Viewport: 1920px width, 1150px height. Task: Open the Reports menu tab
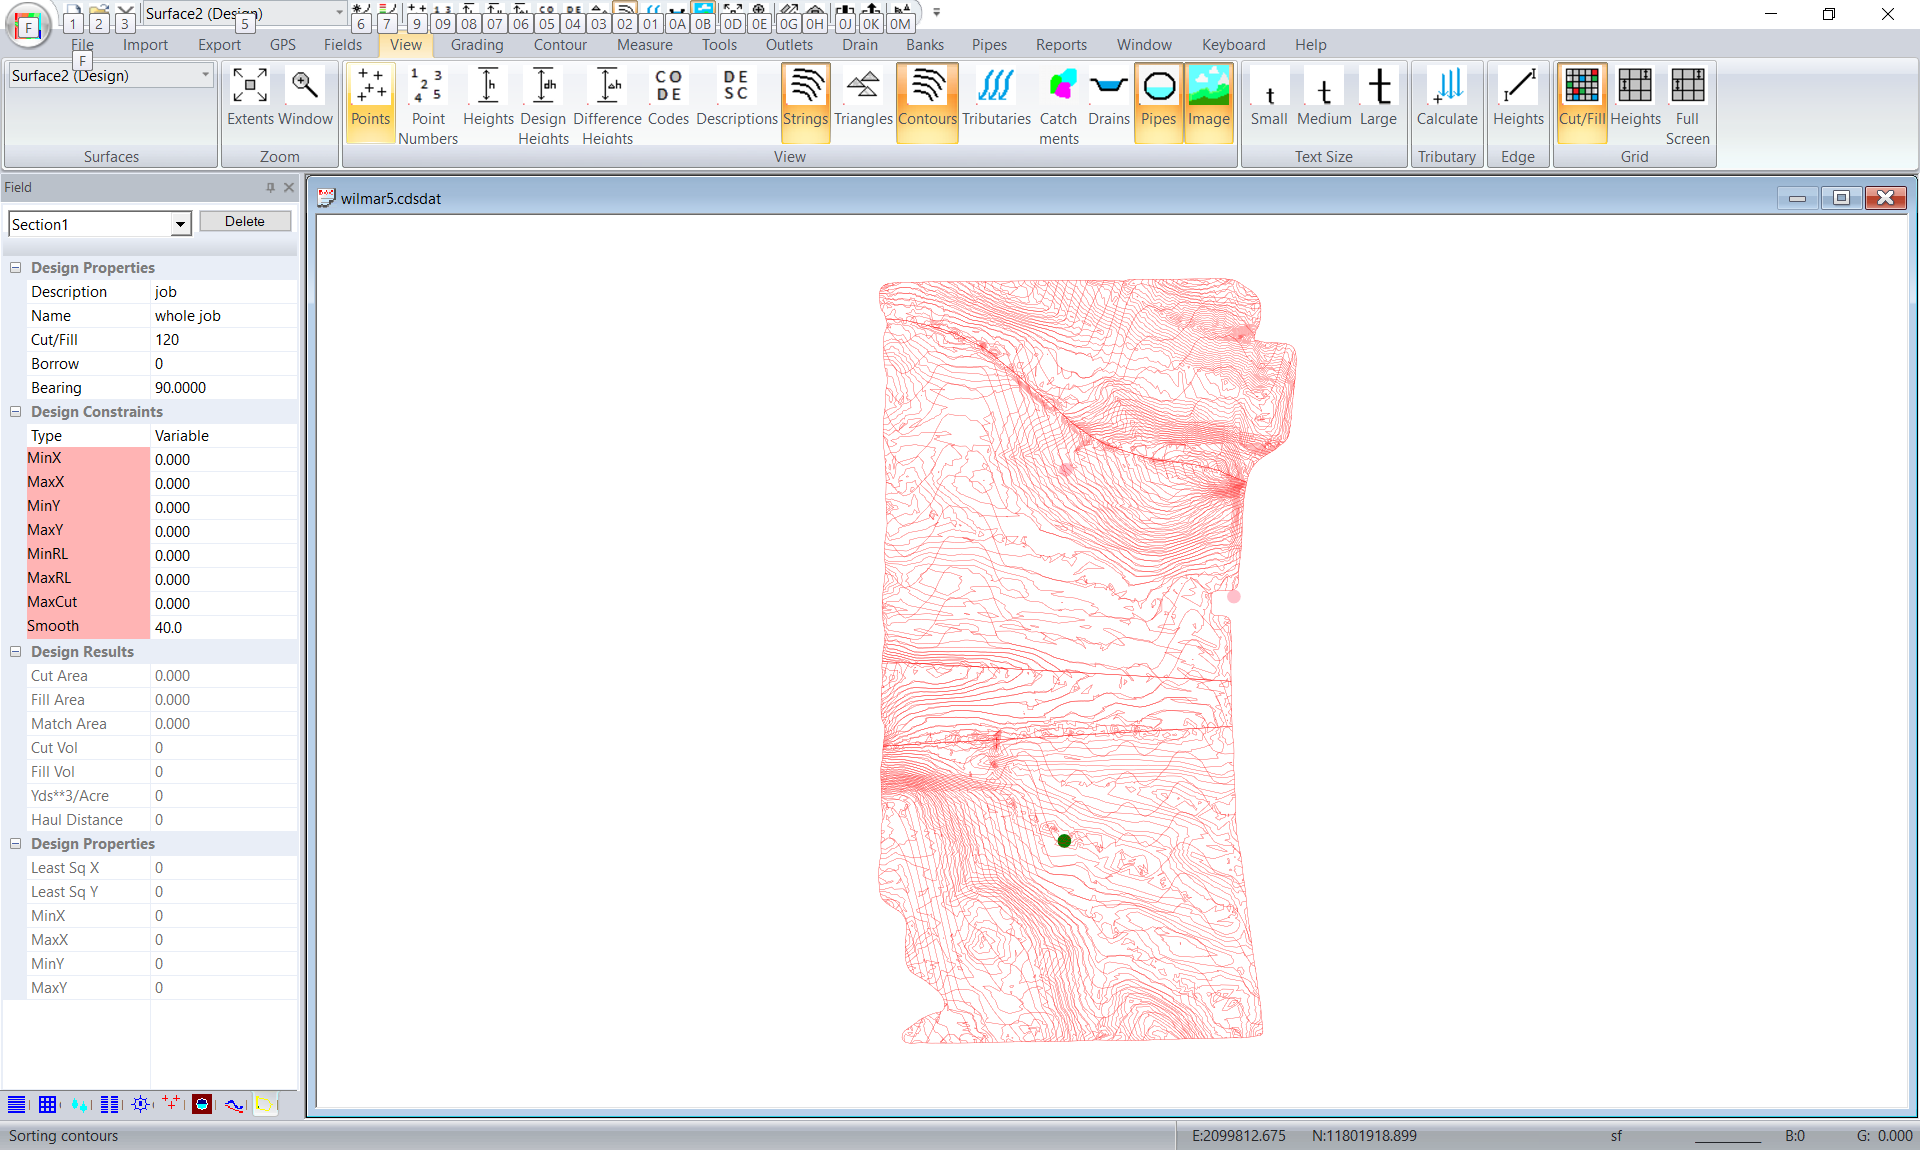1060,45
